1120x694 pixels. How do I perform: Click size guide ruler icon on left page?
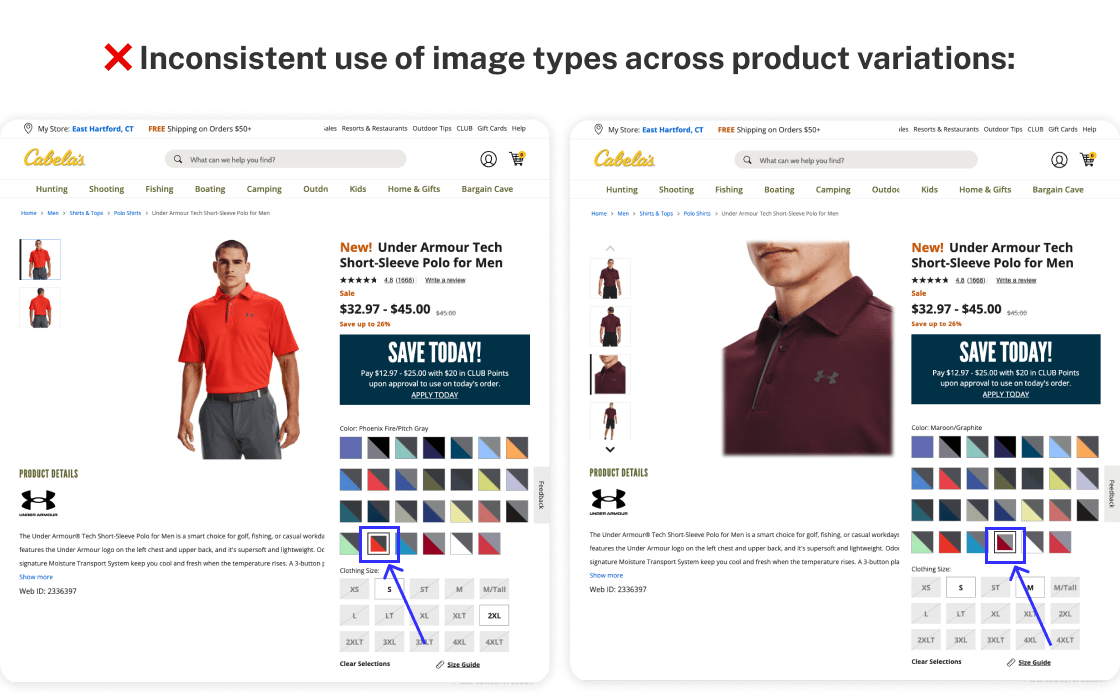440,664
